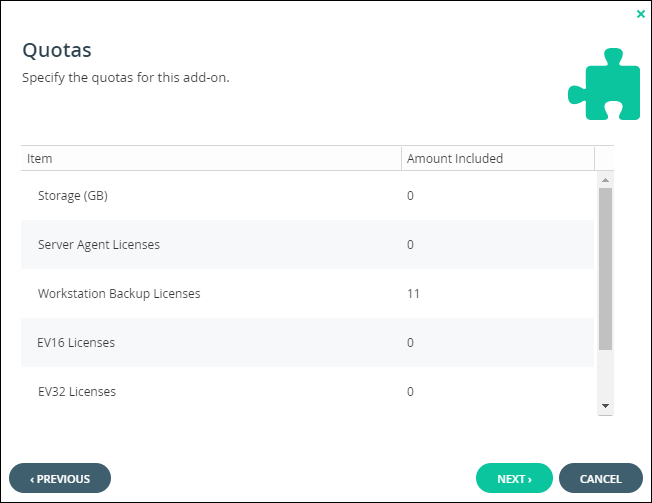
Task: Cancel the add-on wizard
Action: pyautogui.click(x=600, y=478)
